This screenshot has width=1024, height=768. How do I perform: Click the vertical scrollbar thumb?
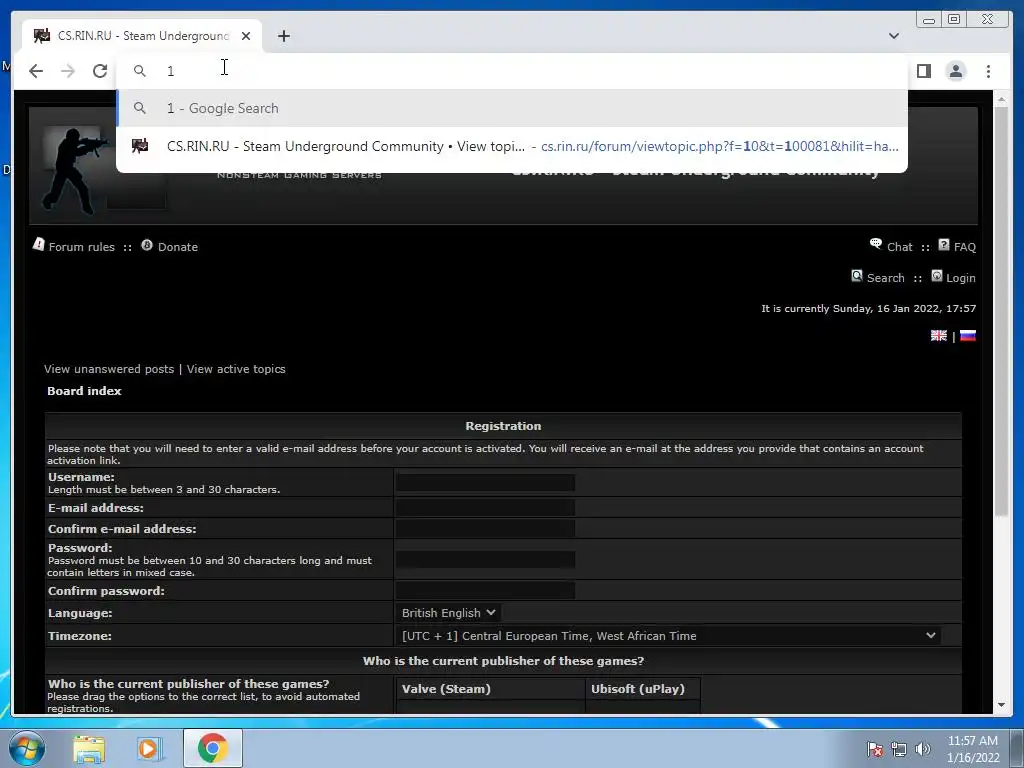click(x=1001, y=312)
